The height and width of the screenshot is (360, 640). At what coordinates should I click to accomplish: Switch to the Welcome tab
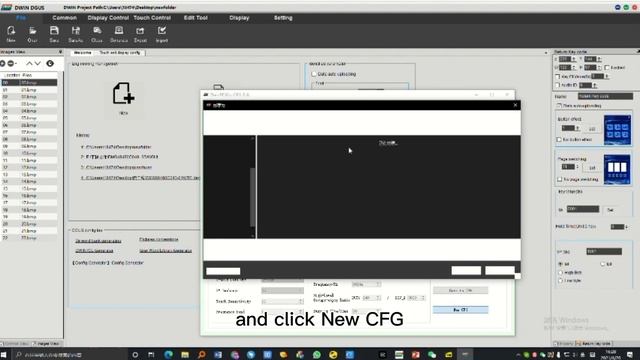pyautogui.click(x=82, y=53)
